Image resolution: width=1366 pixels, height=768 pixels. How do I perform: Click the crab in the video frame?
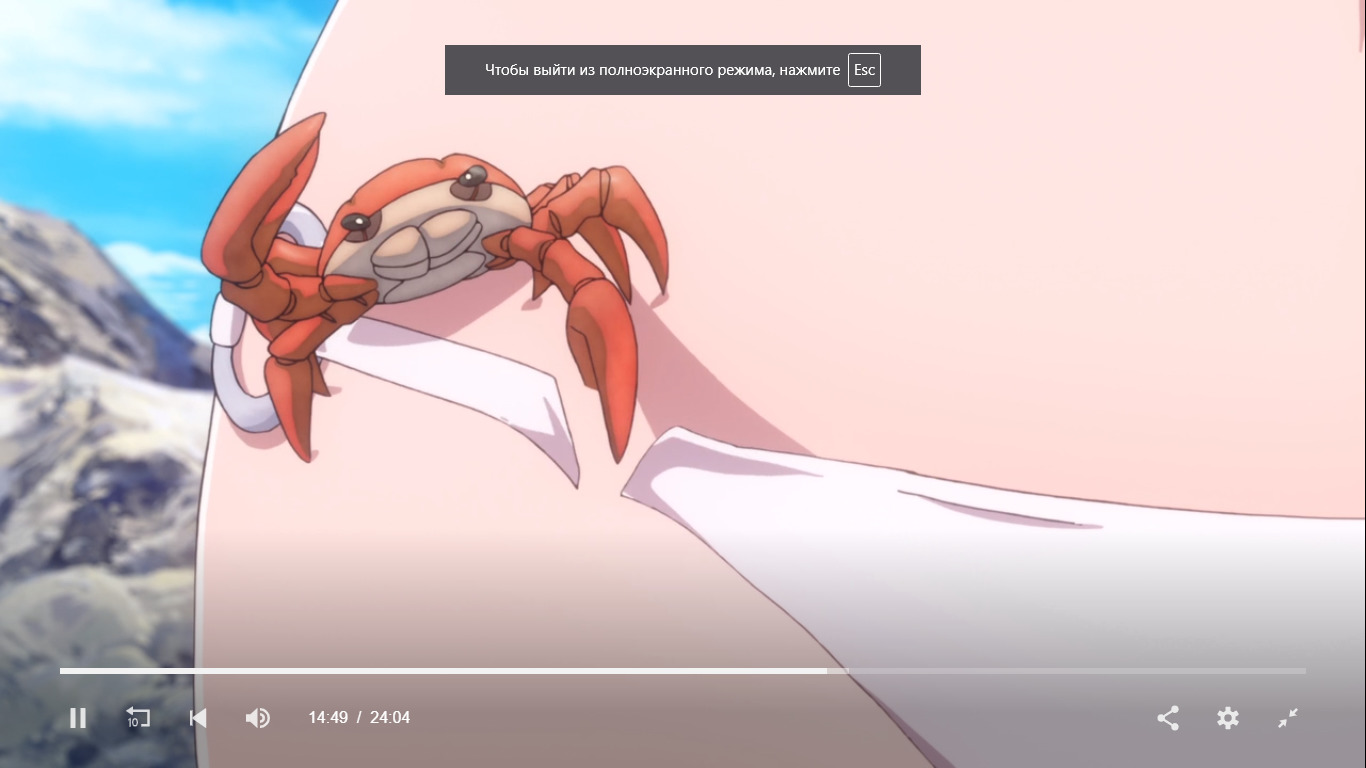click(440, 240)
